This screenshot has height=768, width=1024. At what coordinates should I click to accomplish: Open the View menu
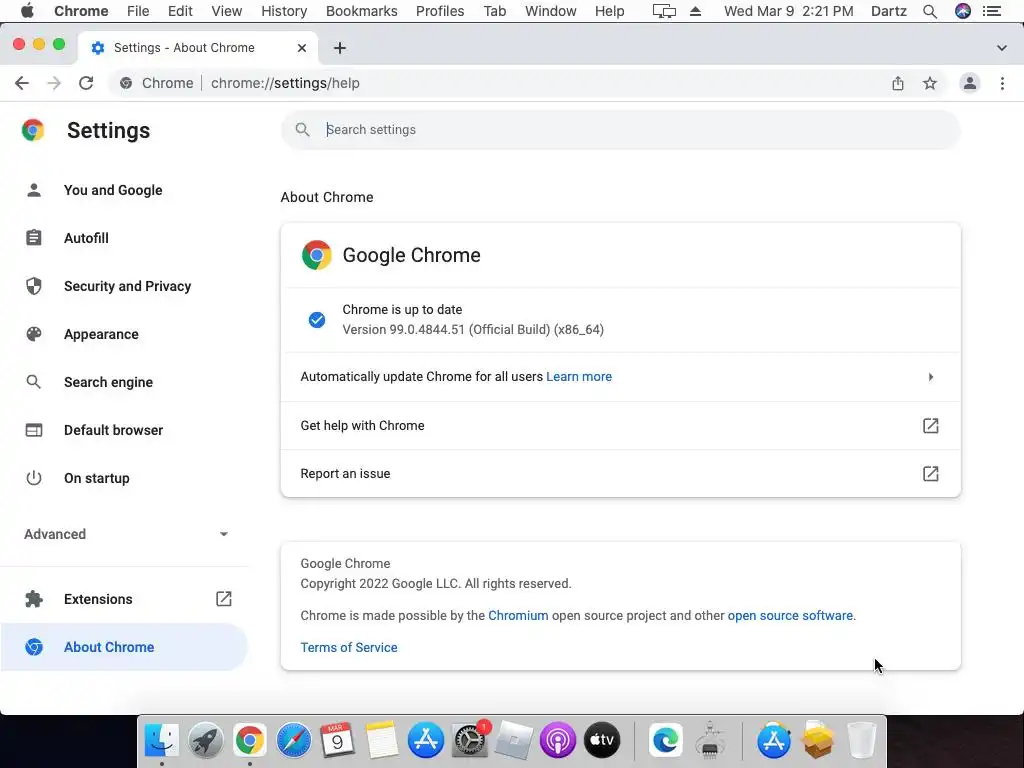point(227,11)
